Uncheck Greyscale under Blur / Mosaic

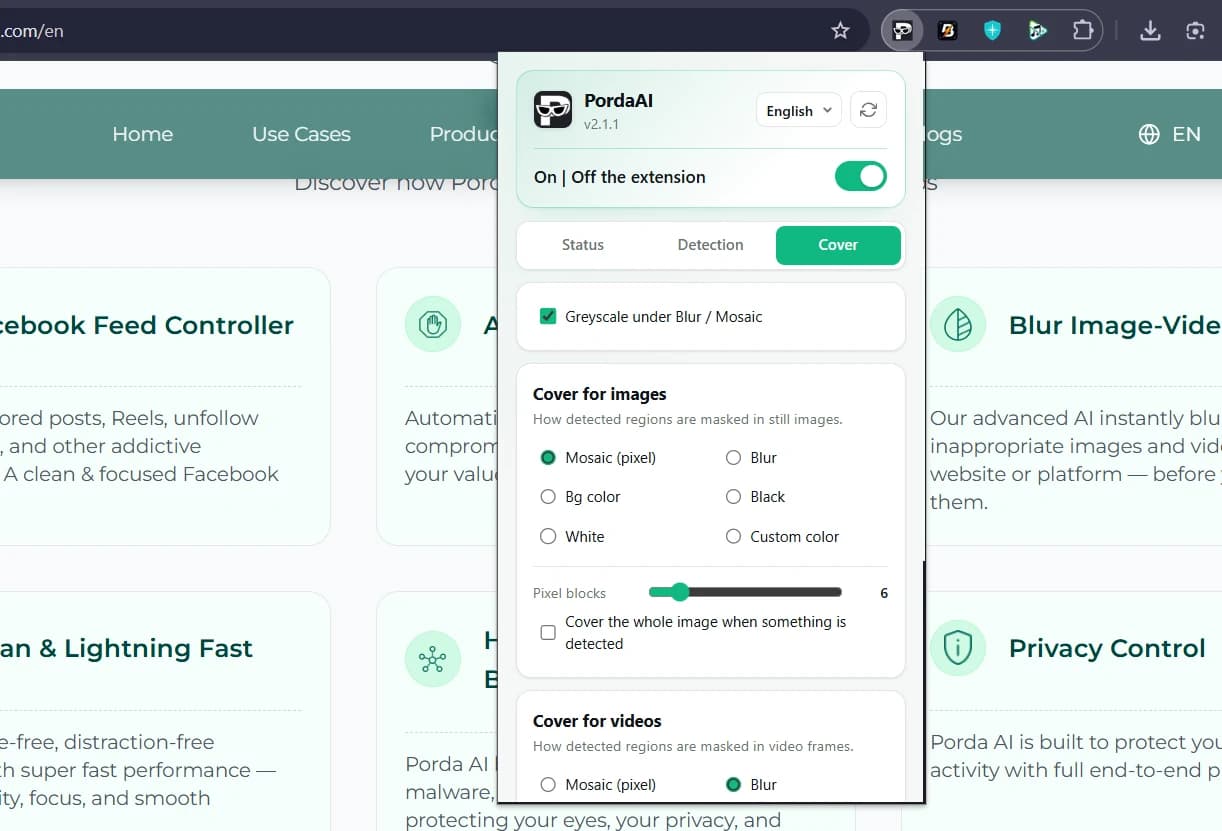pos(548,317)
